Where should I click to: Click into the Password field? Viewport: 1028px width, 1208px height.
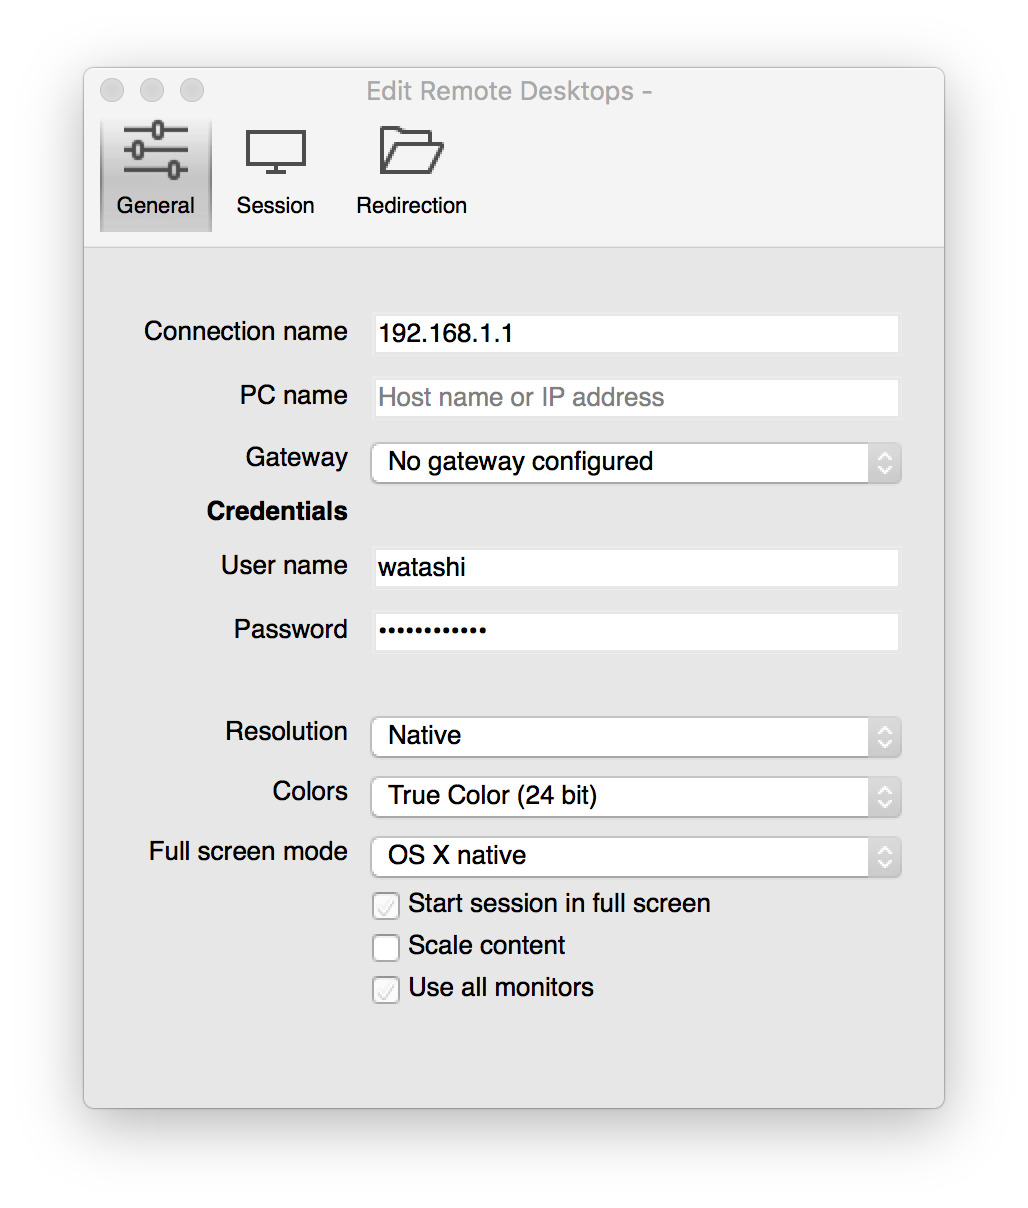pos(637,632)
